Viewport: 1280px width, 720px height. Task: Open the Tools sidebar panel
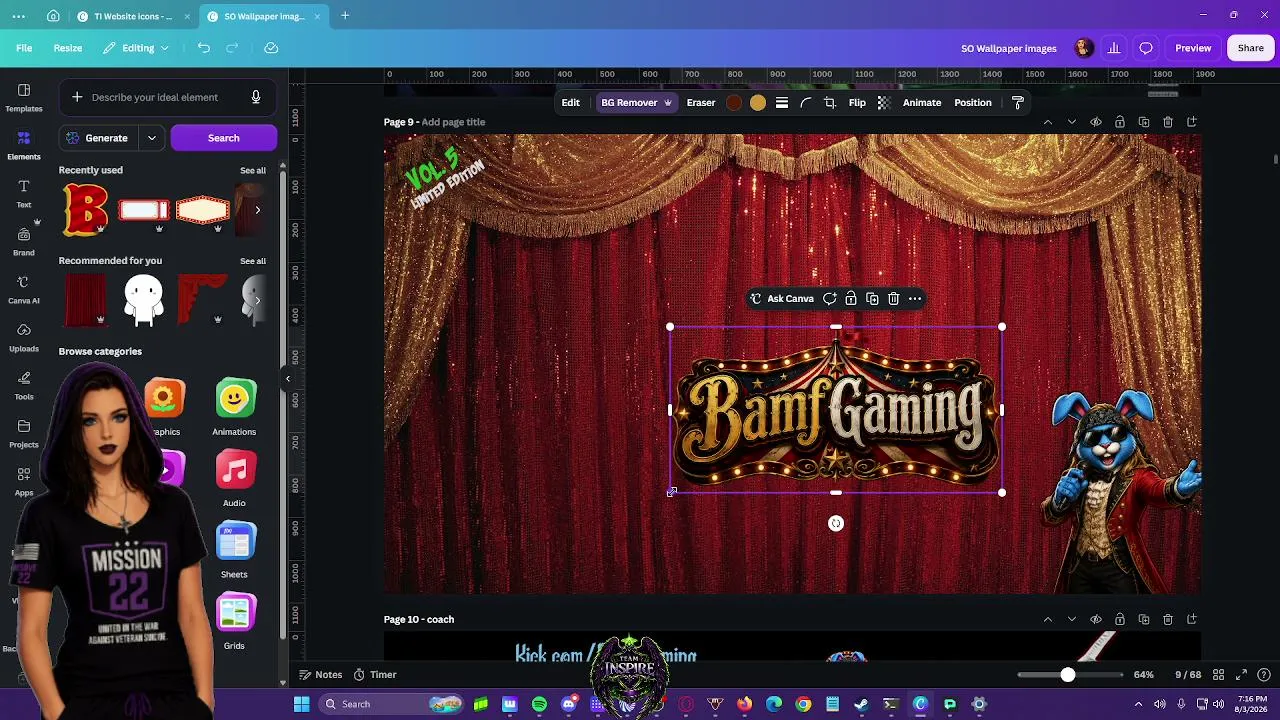24,385
